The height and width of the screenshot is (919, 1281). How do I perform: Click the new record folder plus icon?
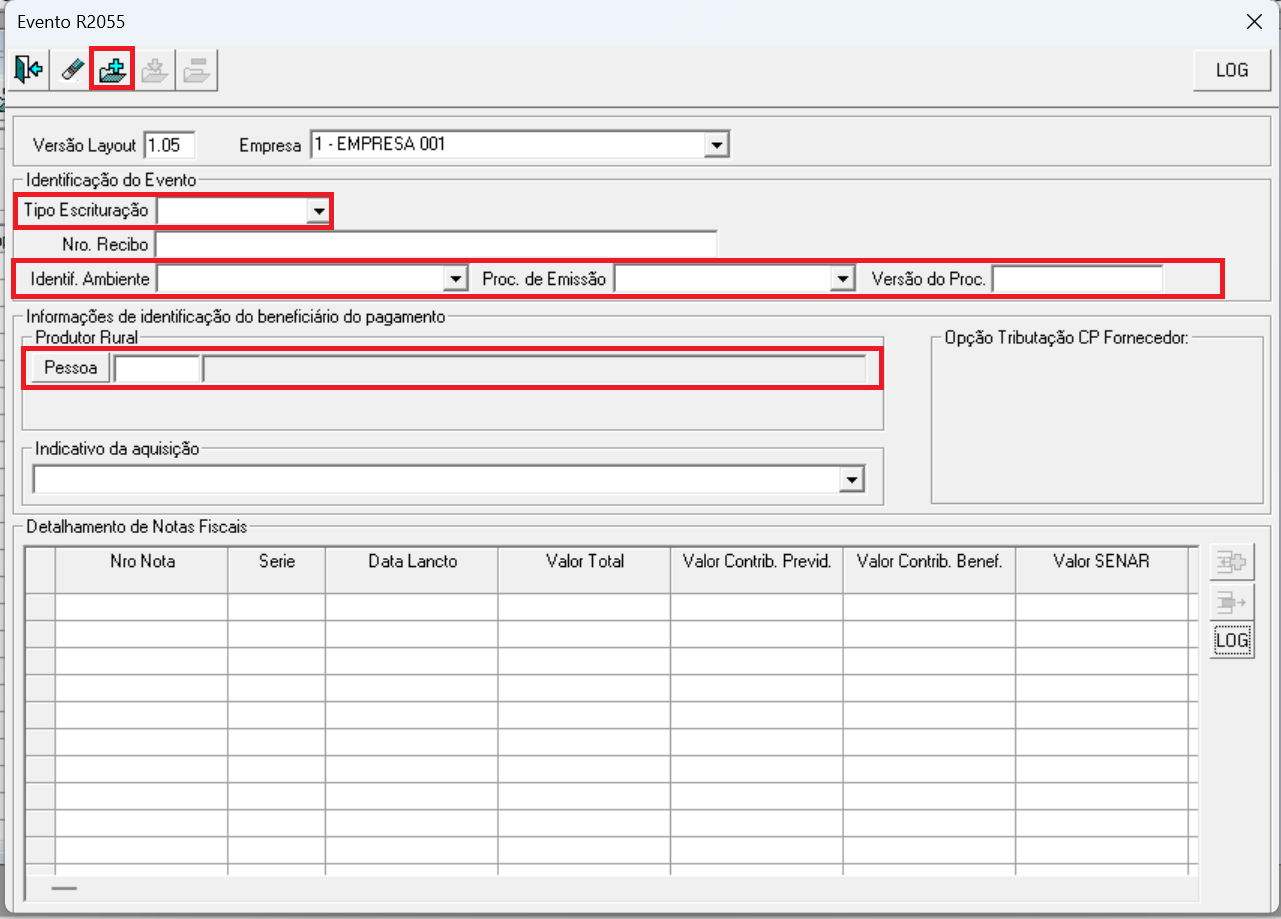pos(112,70)
